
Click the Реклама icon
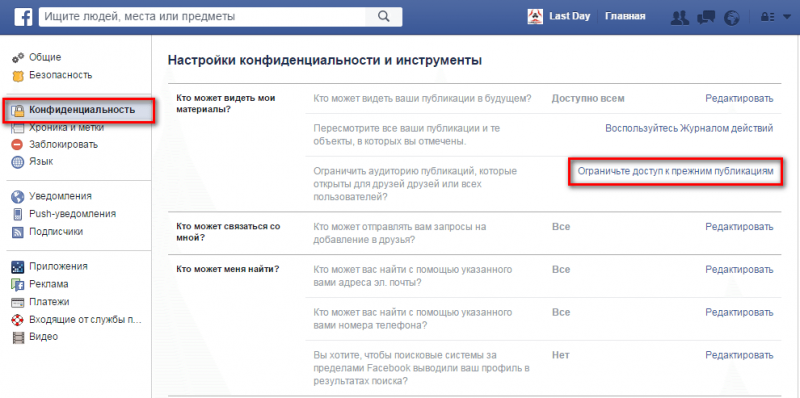point(18,285)
